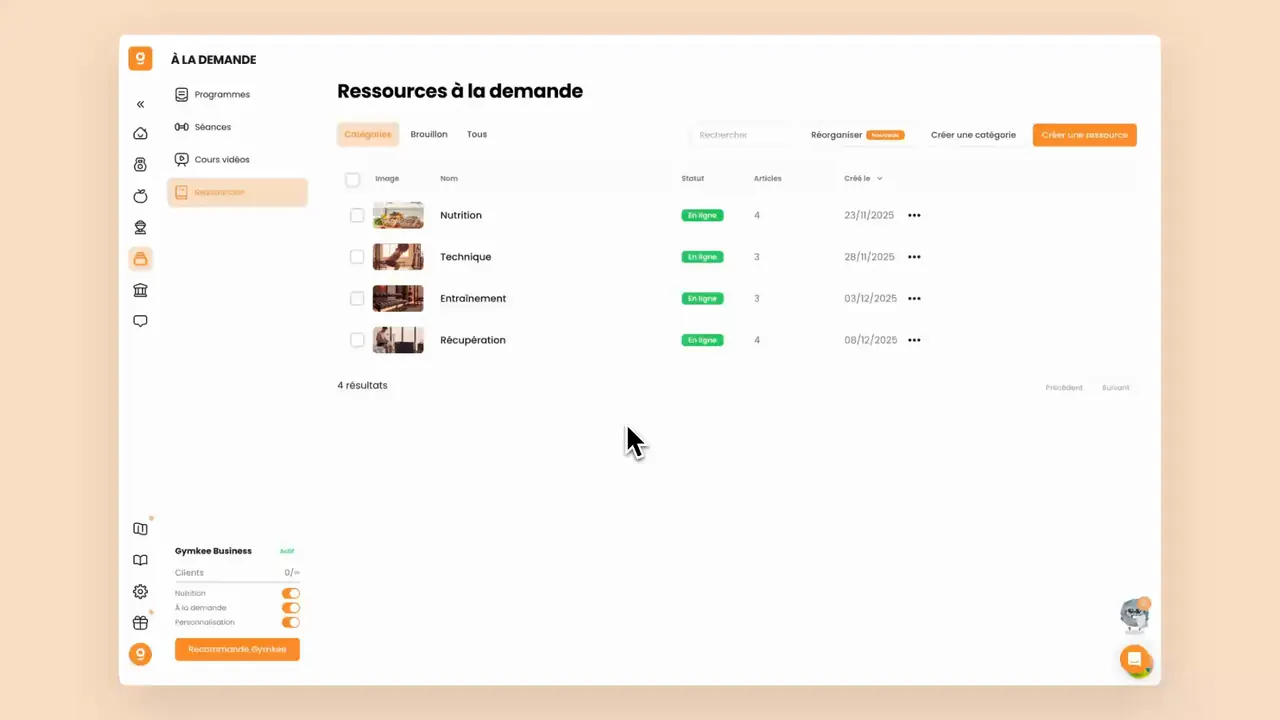Open settings gear icon in sidebar
The image size is (1280, 720).
click(x=140, y=591)
